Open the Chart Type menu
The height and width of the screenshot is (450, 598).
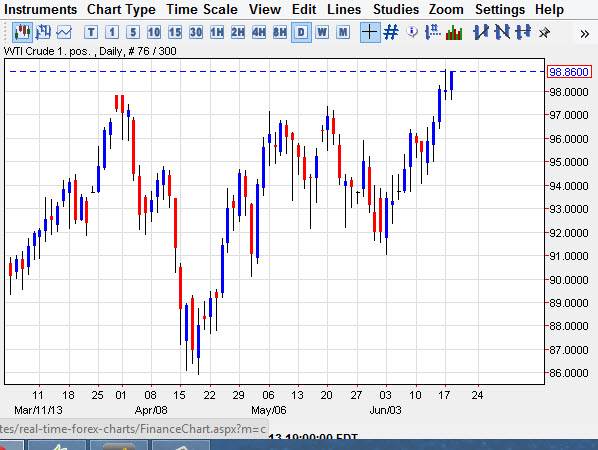pos(121,9)
